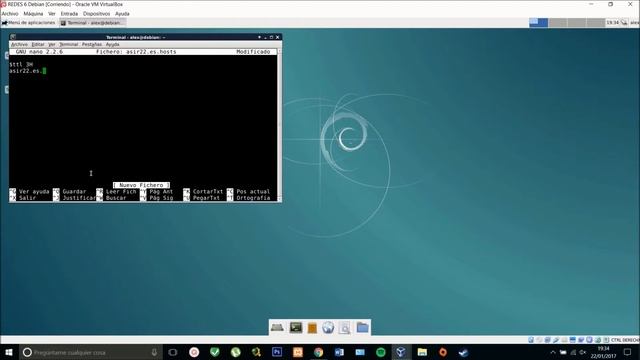Click 'Guardar' shortcut in nano footer
The height and width of the screenshot is (360, 640).
[x=74, y=191]
